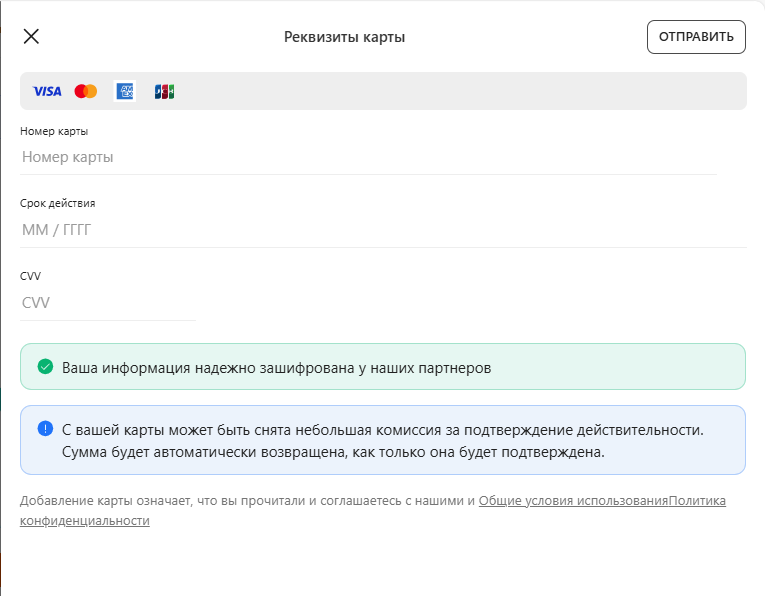This screenshot has height=596, width=765.
Task: Click the Visa card logo
Action: 47,91
